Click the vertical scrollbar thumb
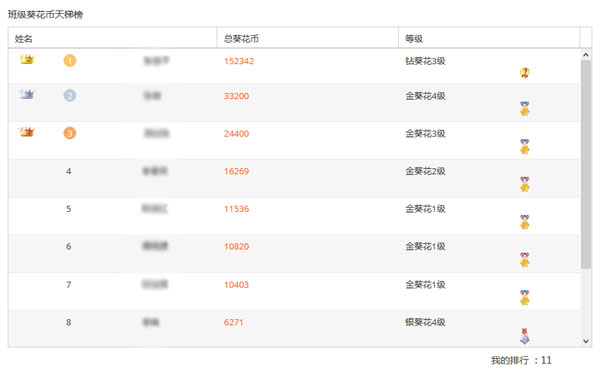Viewport: 600px width, 372px height. click(585, 164)
